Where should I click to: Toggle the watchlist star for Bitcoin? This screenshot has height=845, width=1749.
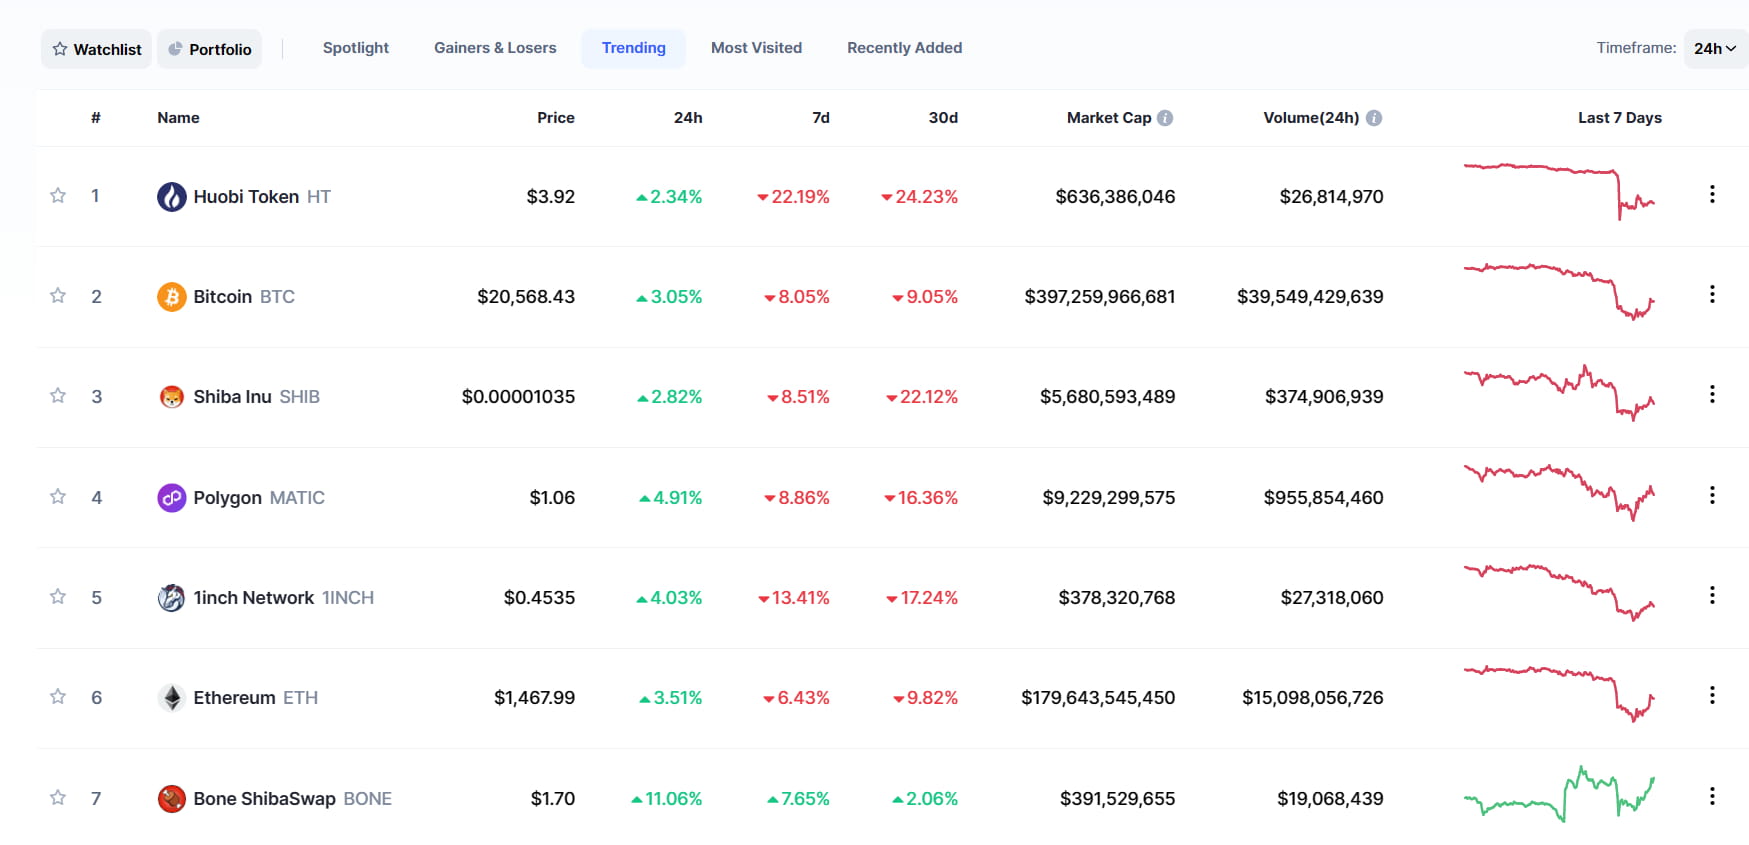58,295
